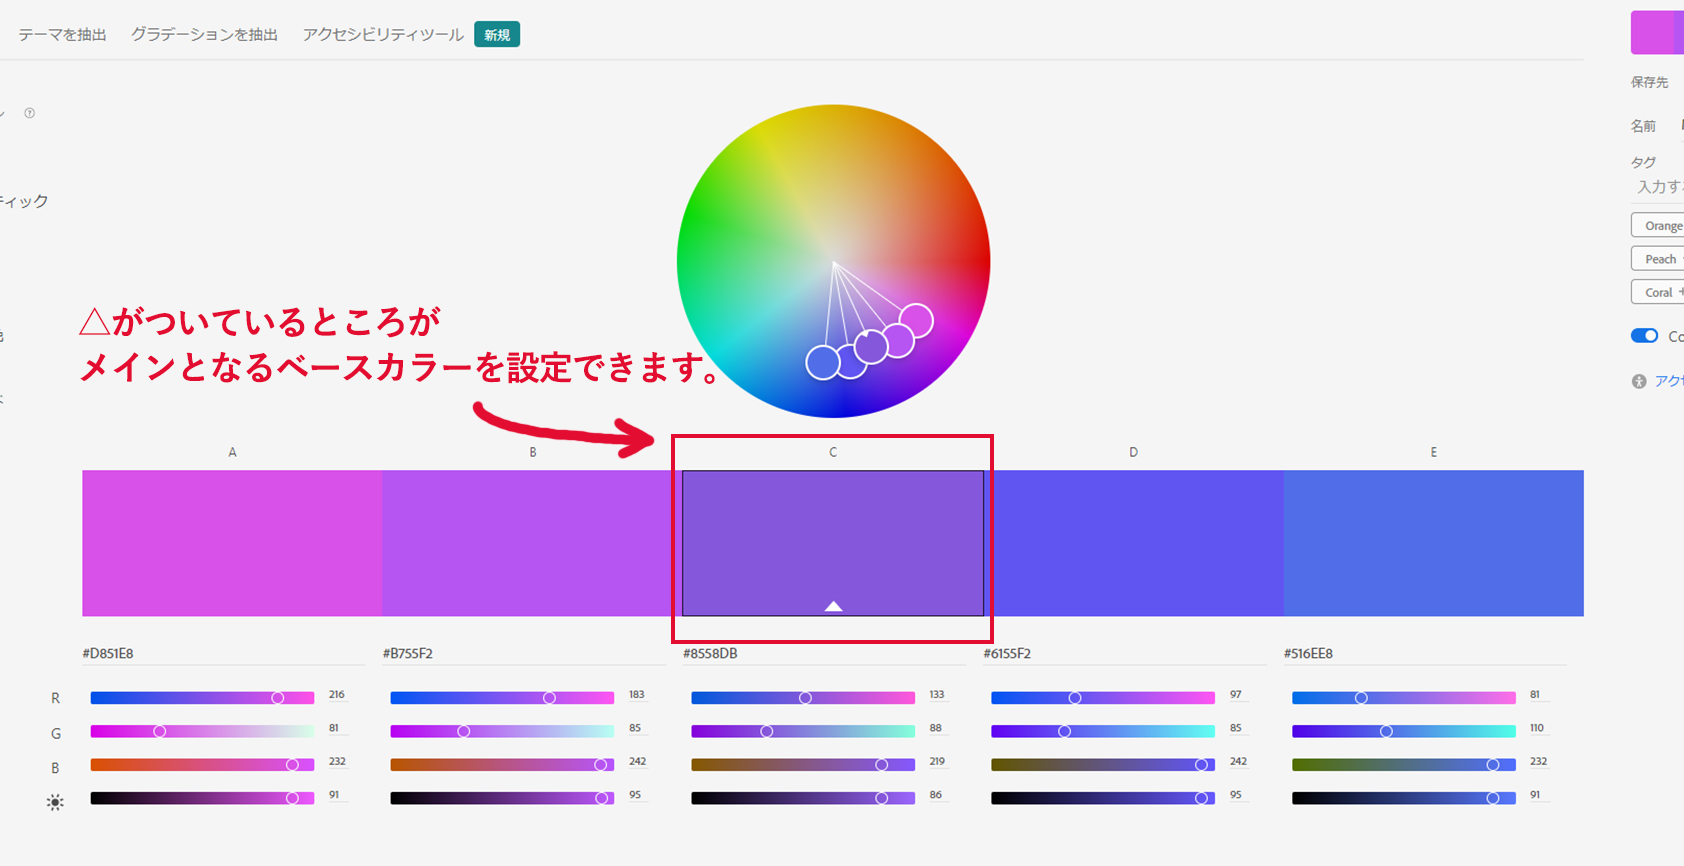Viewport: 1684px width, 866px height.
Task: Click the hex field #6155F2
Action: pyautogui.click(x=1007, y=654)
